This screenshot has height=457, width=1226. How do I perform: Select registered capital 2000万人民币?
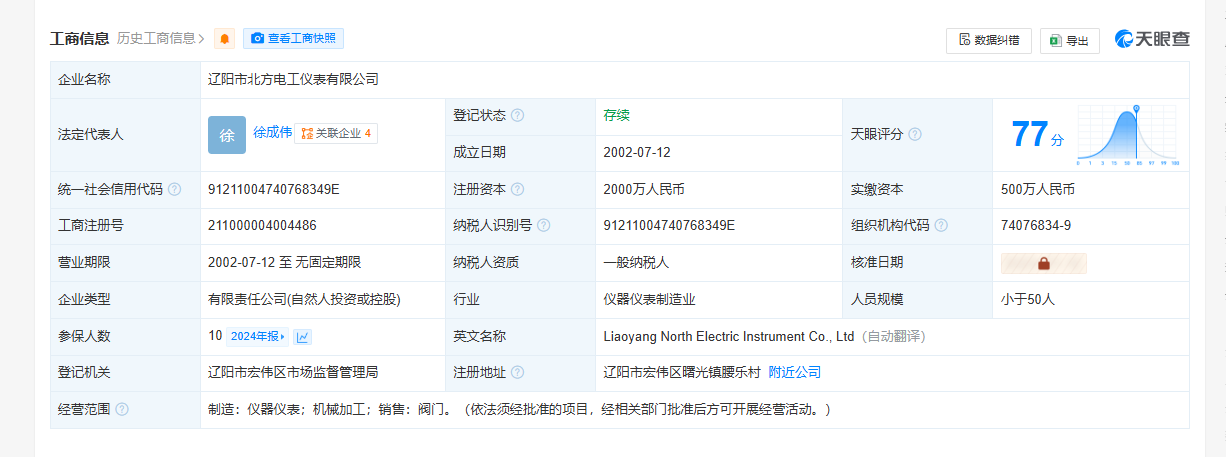pyautogui.click(x=644, y=189)
